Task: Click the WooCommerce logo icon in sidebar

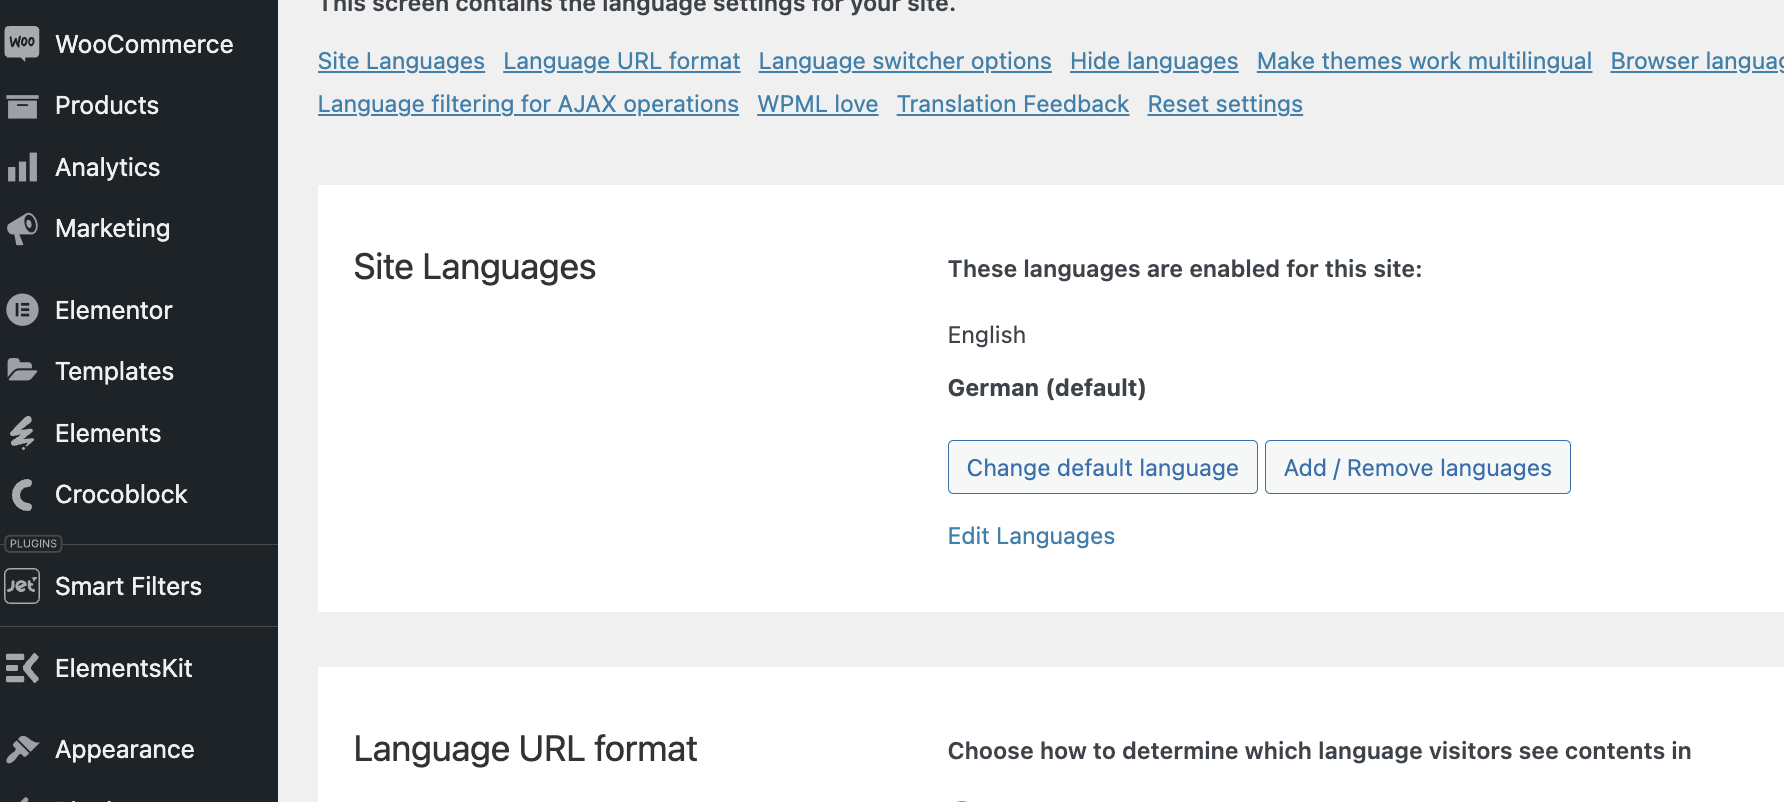Action: [x=22, y=43]
